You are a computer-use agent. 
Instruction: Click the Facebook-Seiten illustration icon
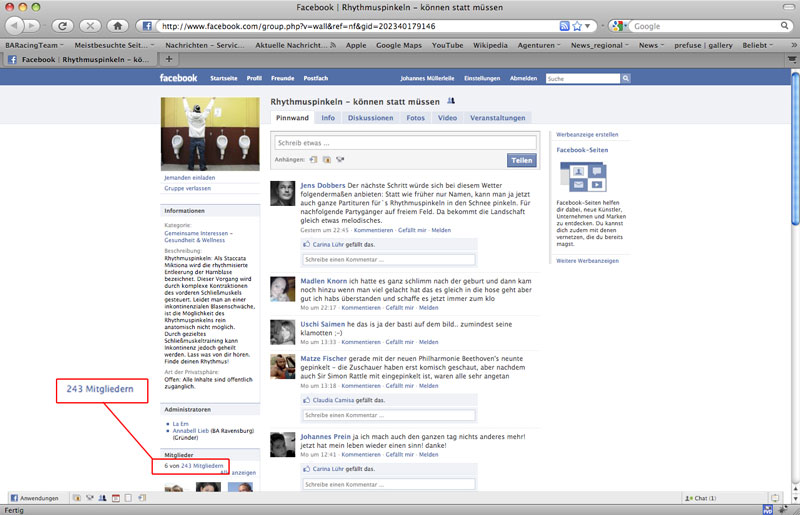point(583,177)
